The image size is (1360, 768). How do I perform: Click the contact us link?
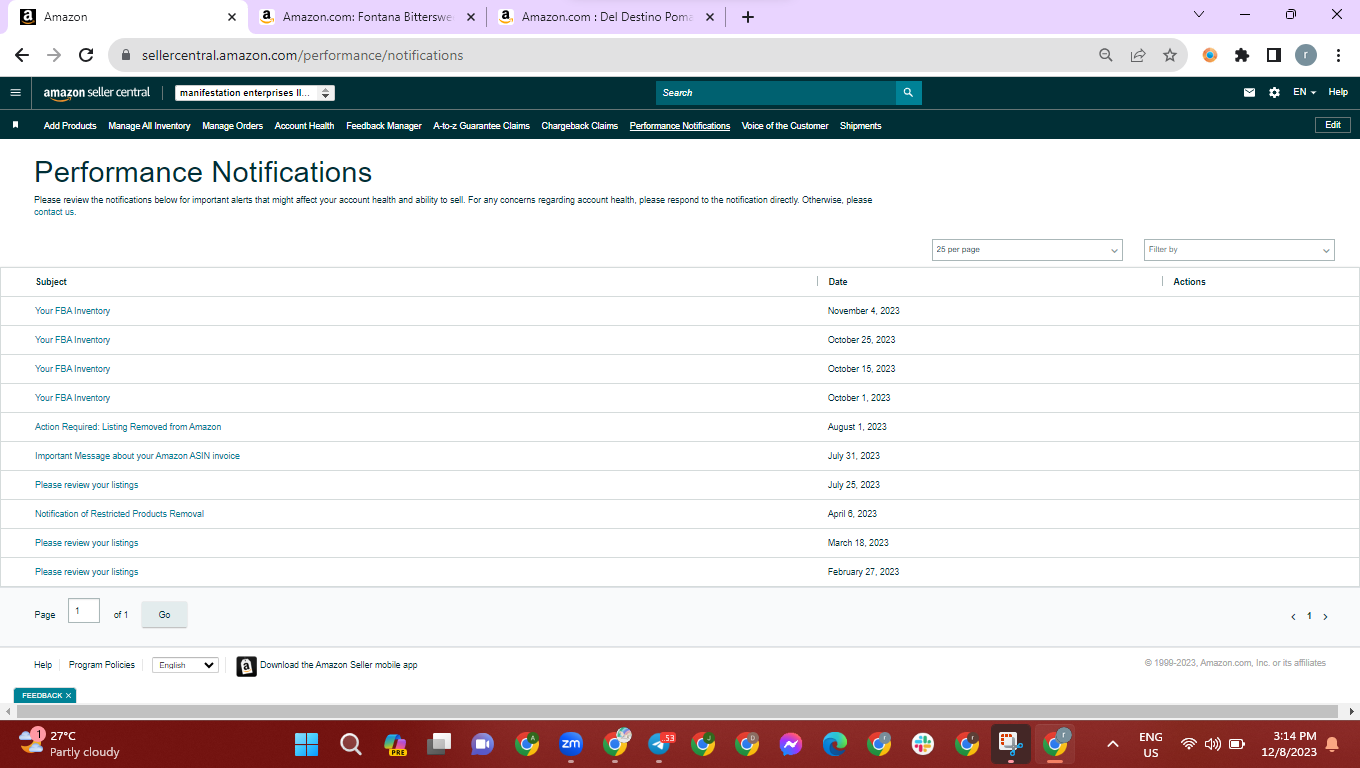pos(54,212)
